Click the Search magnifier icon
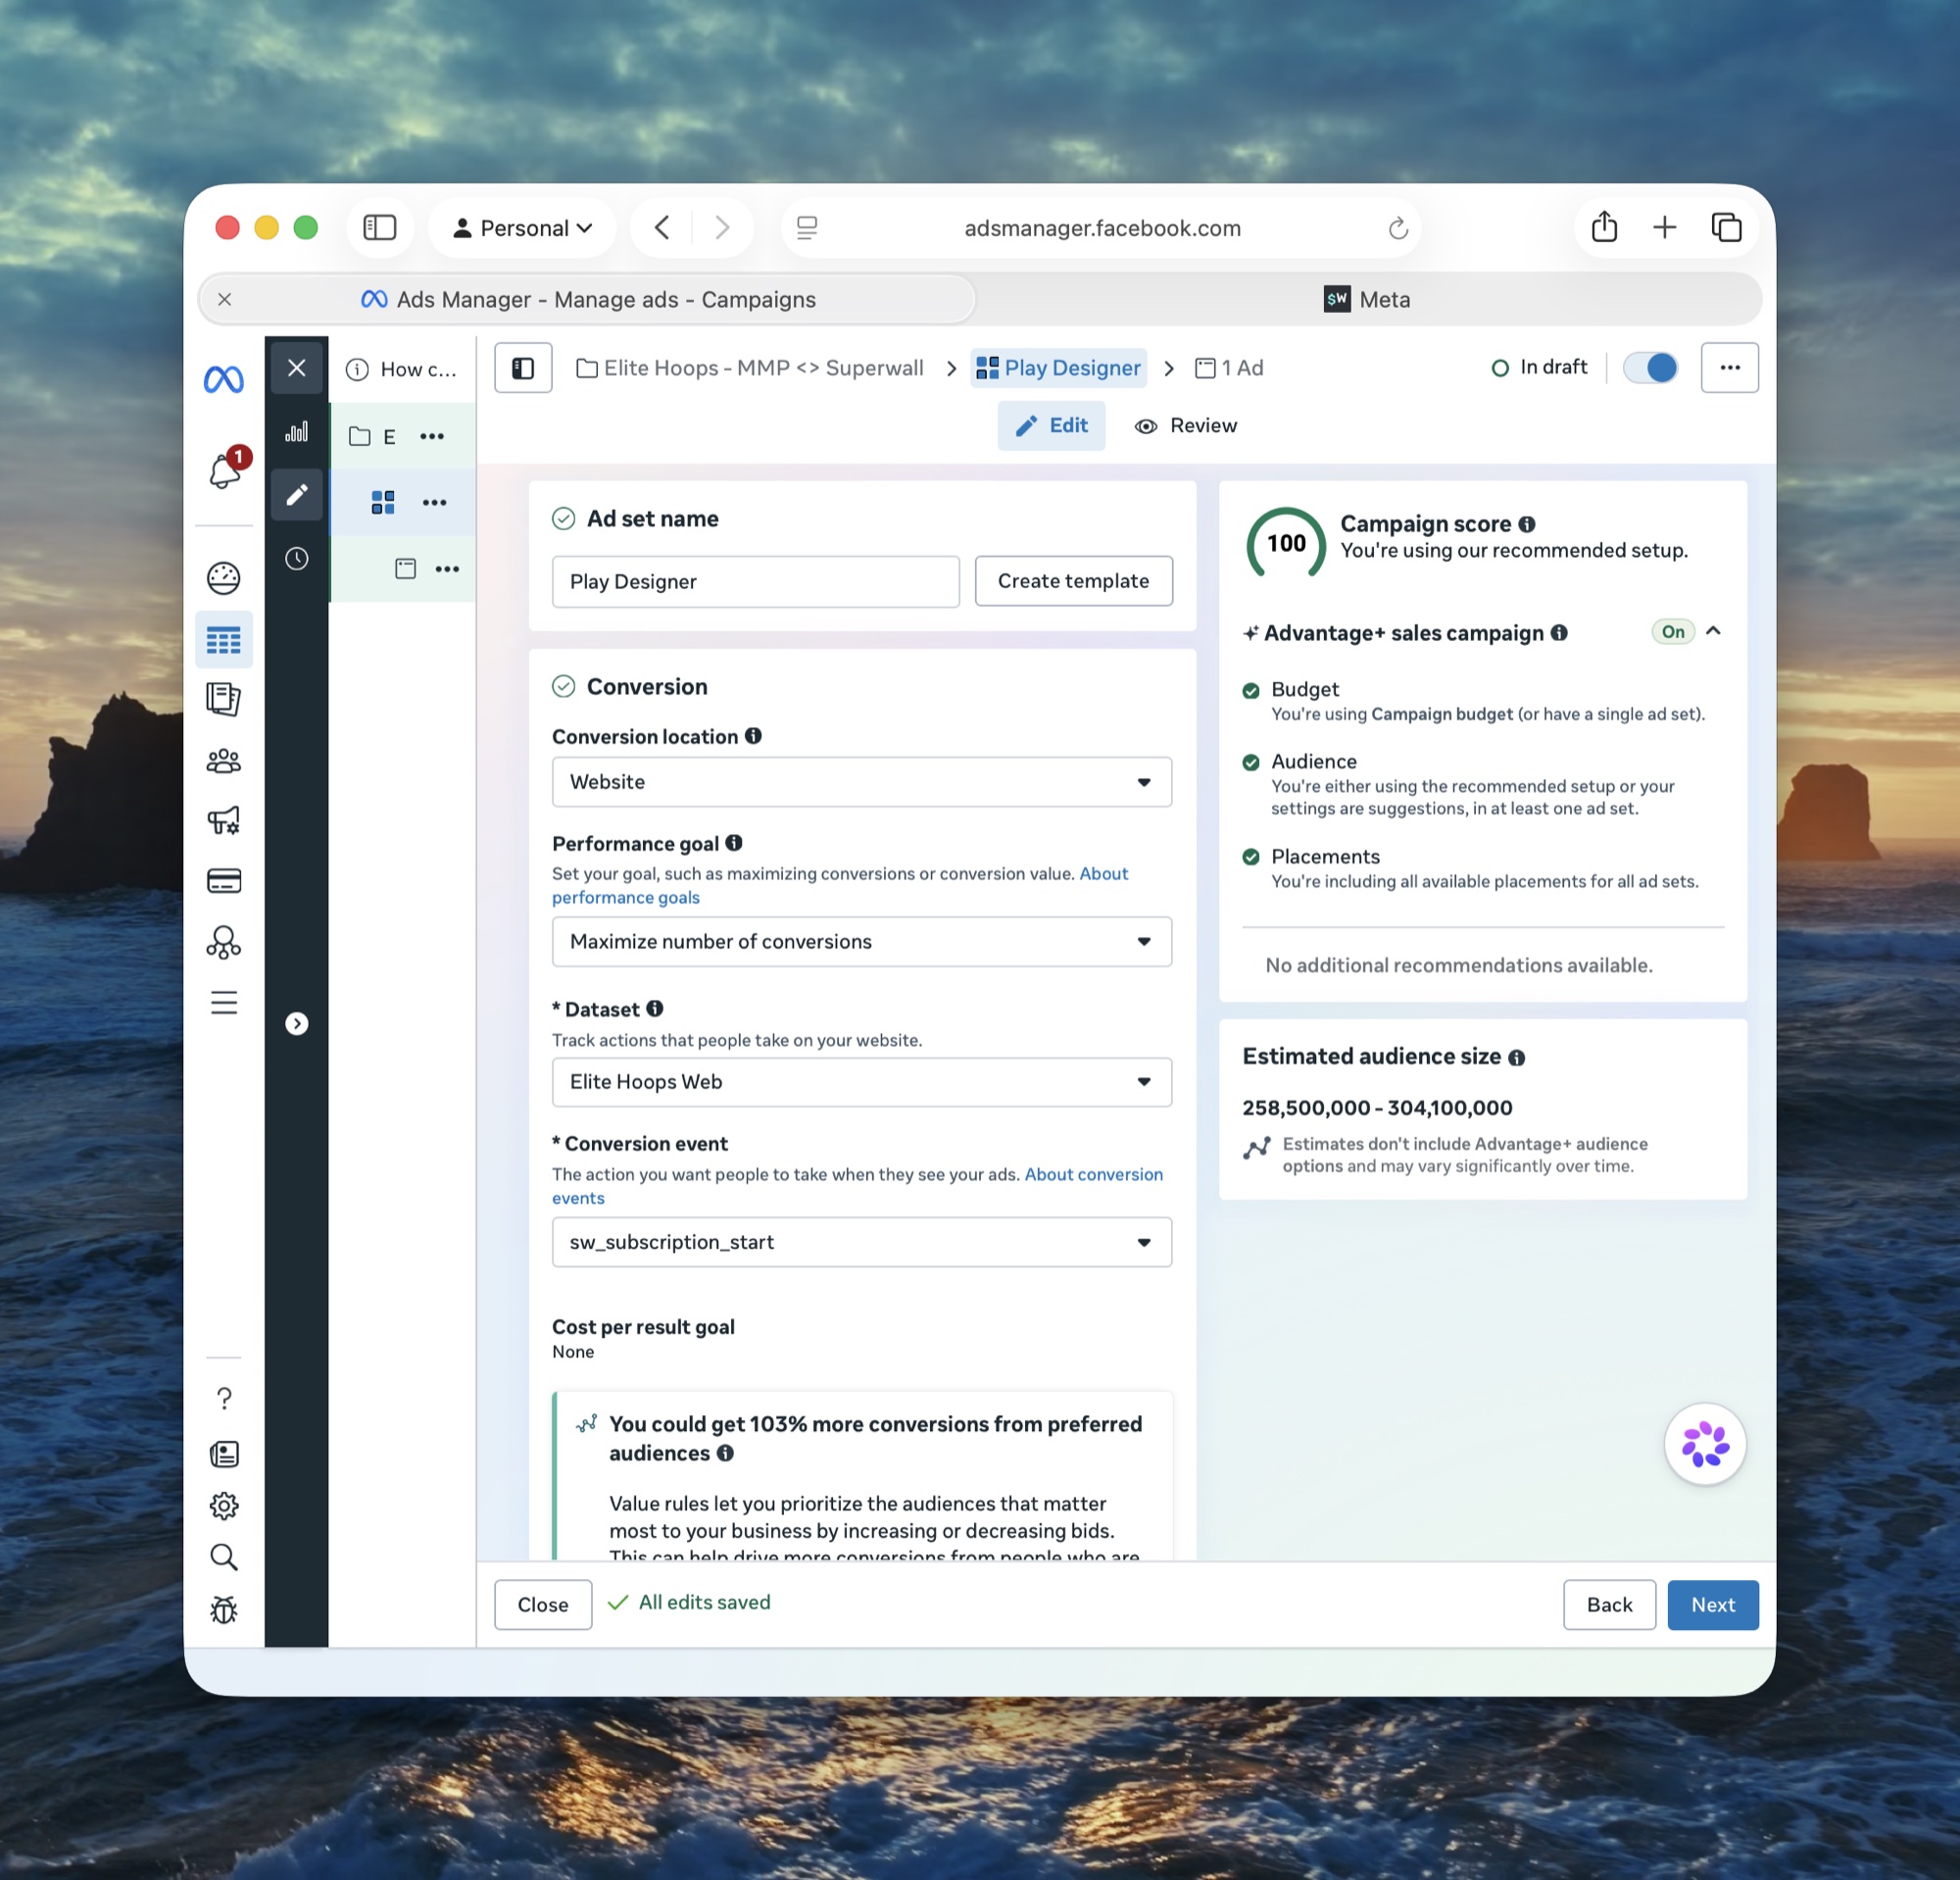1960x1880 pixels. click(x=224, y=1557)
